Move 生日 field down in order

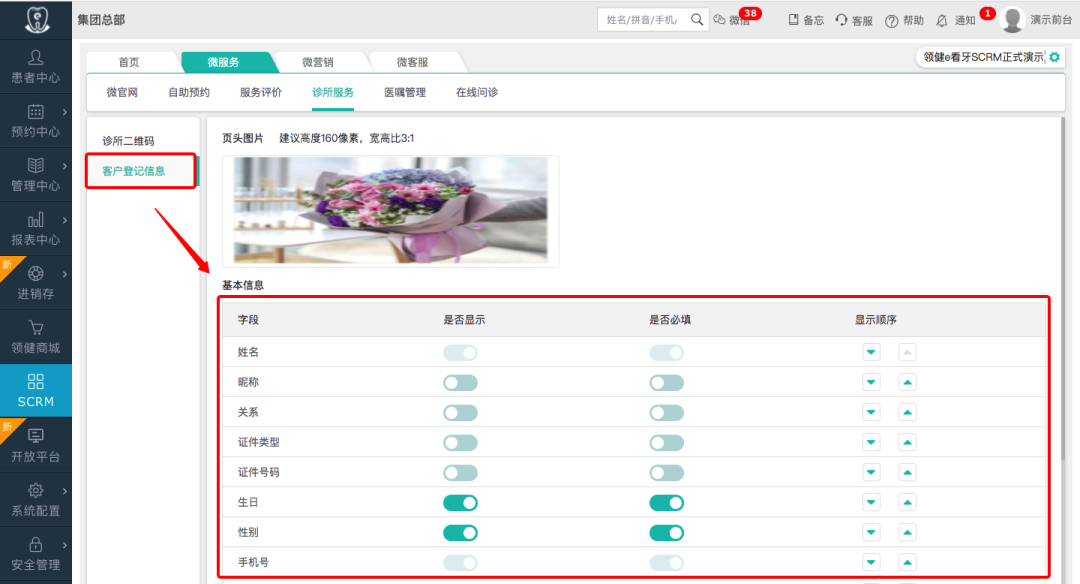point(871,503)
